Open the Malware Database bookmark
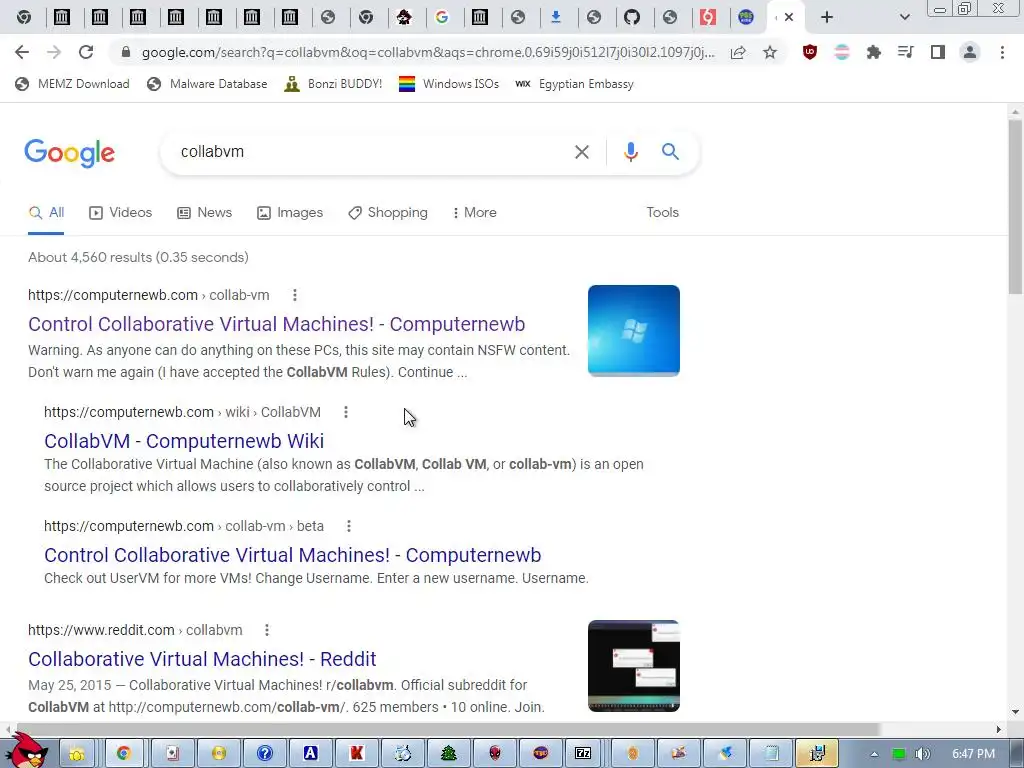1024x768 pixels. tap(208, 84)
